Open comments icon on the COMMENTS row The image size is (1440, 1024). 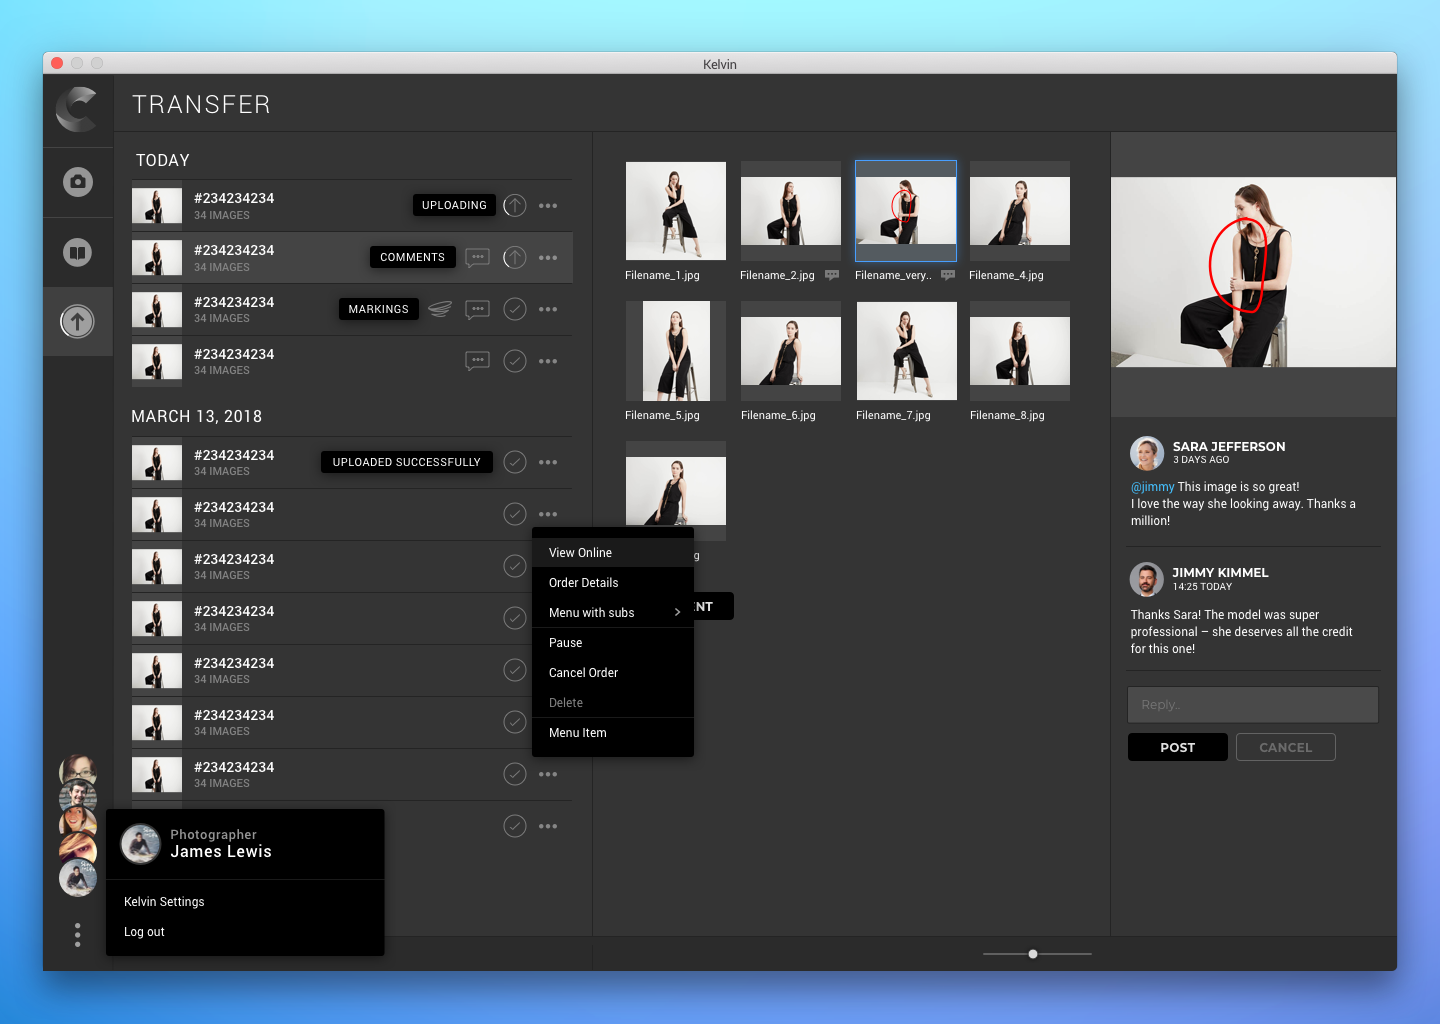coord(478,258)
